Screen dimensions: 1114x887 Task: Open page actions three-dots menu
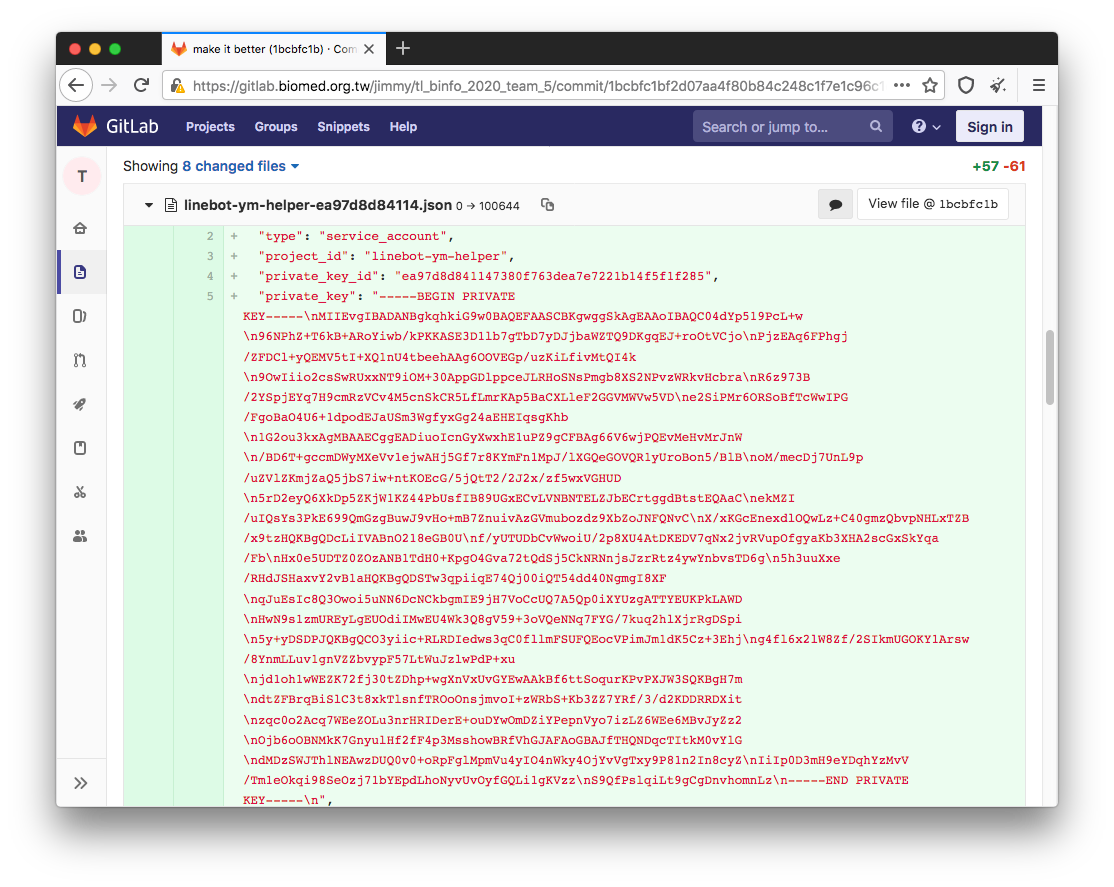(902, 86)
